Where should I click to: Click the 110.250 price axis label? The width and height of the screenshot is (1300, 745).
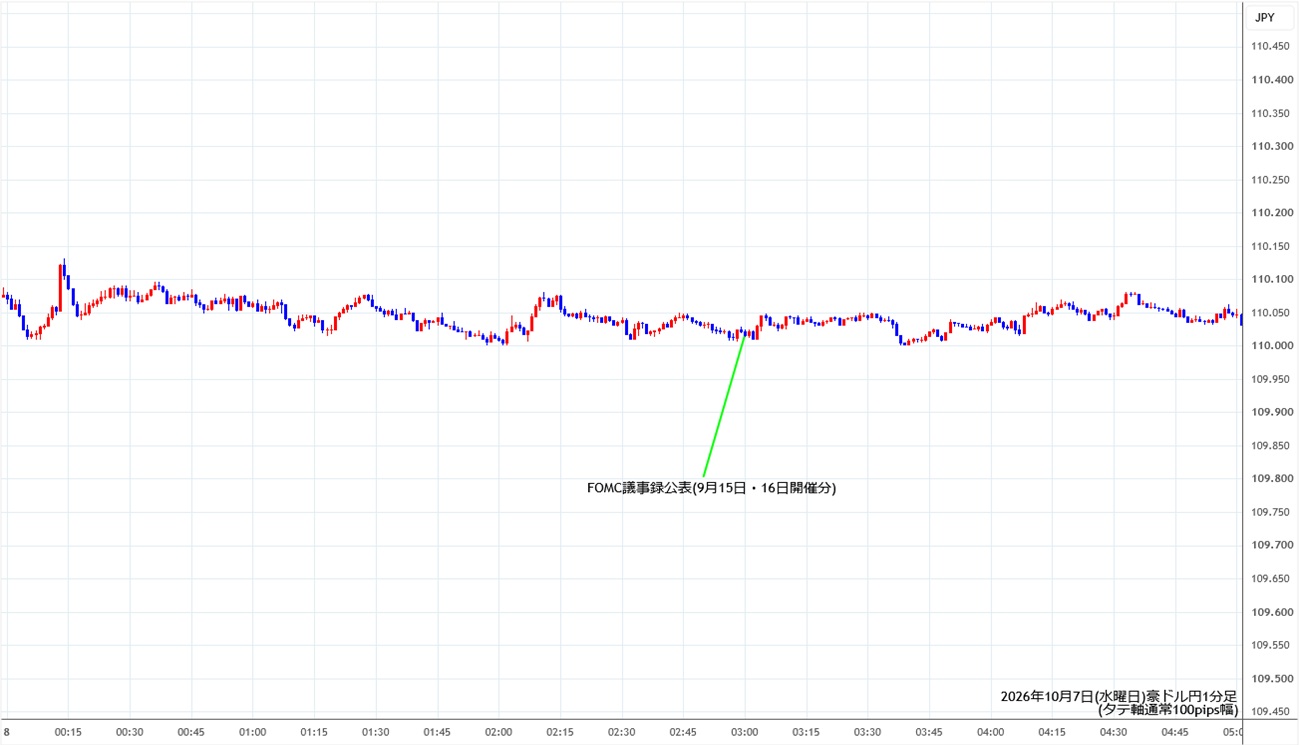[x=1269, y=179]
